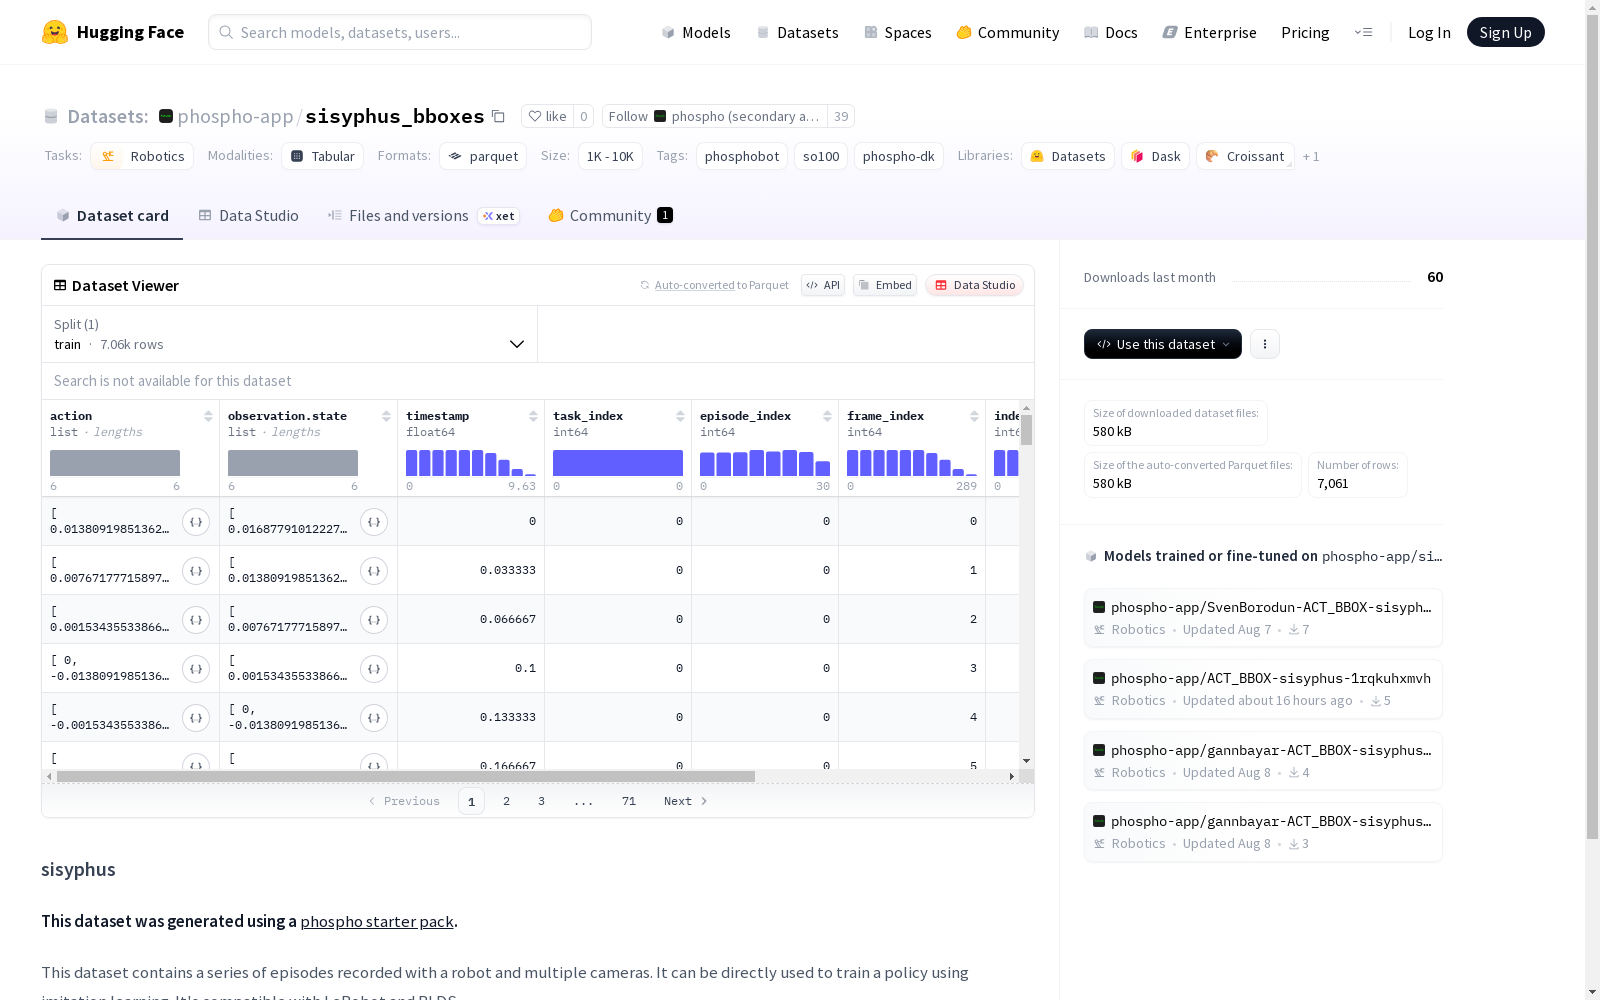Expand observation.state JSON in timestamp 0.066667 row
This screenshot has height=1000, width=1600.
(374, 620)
